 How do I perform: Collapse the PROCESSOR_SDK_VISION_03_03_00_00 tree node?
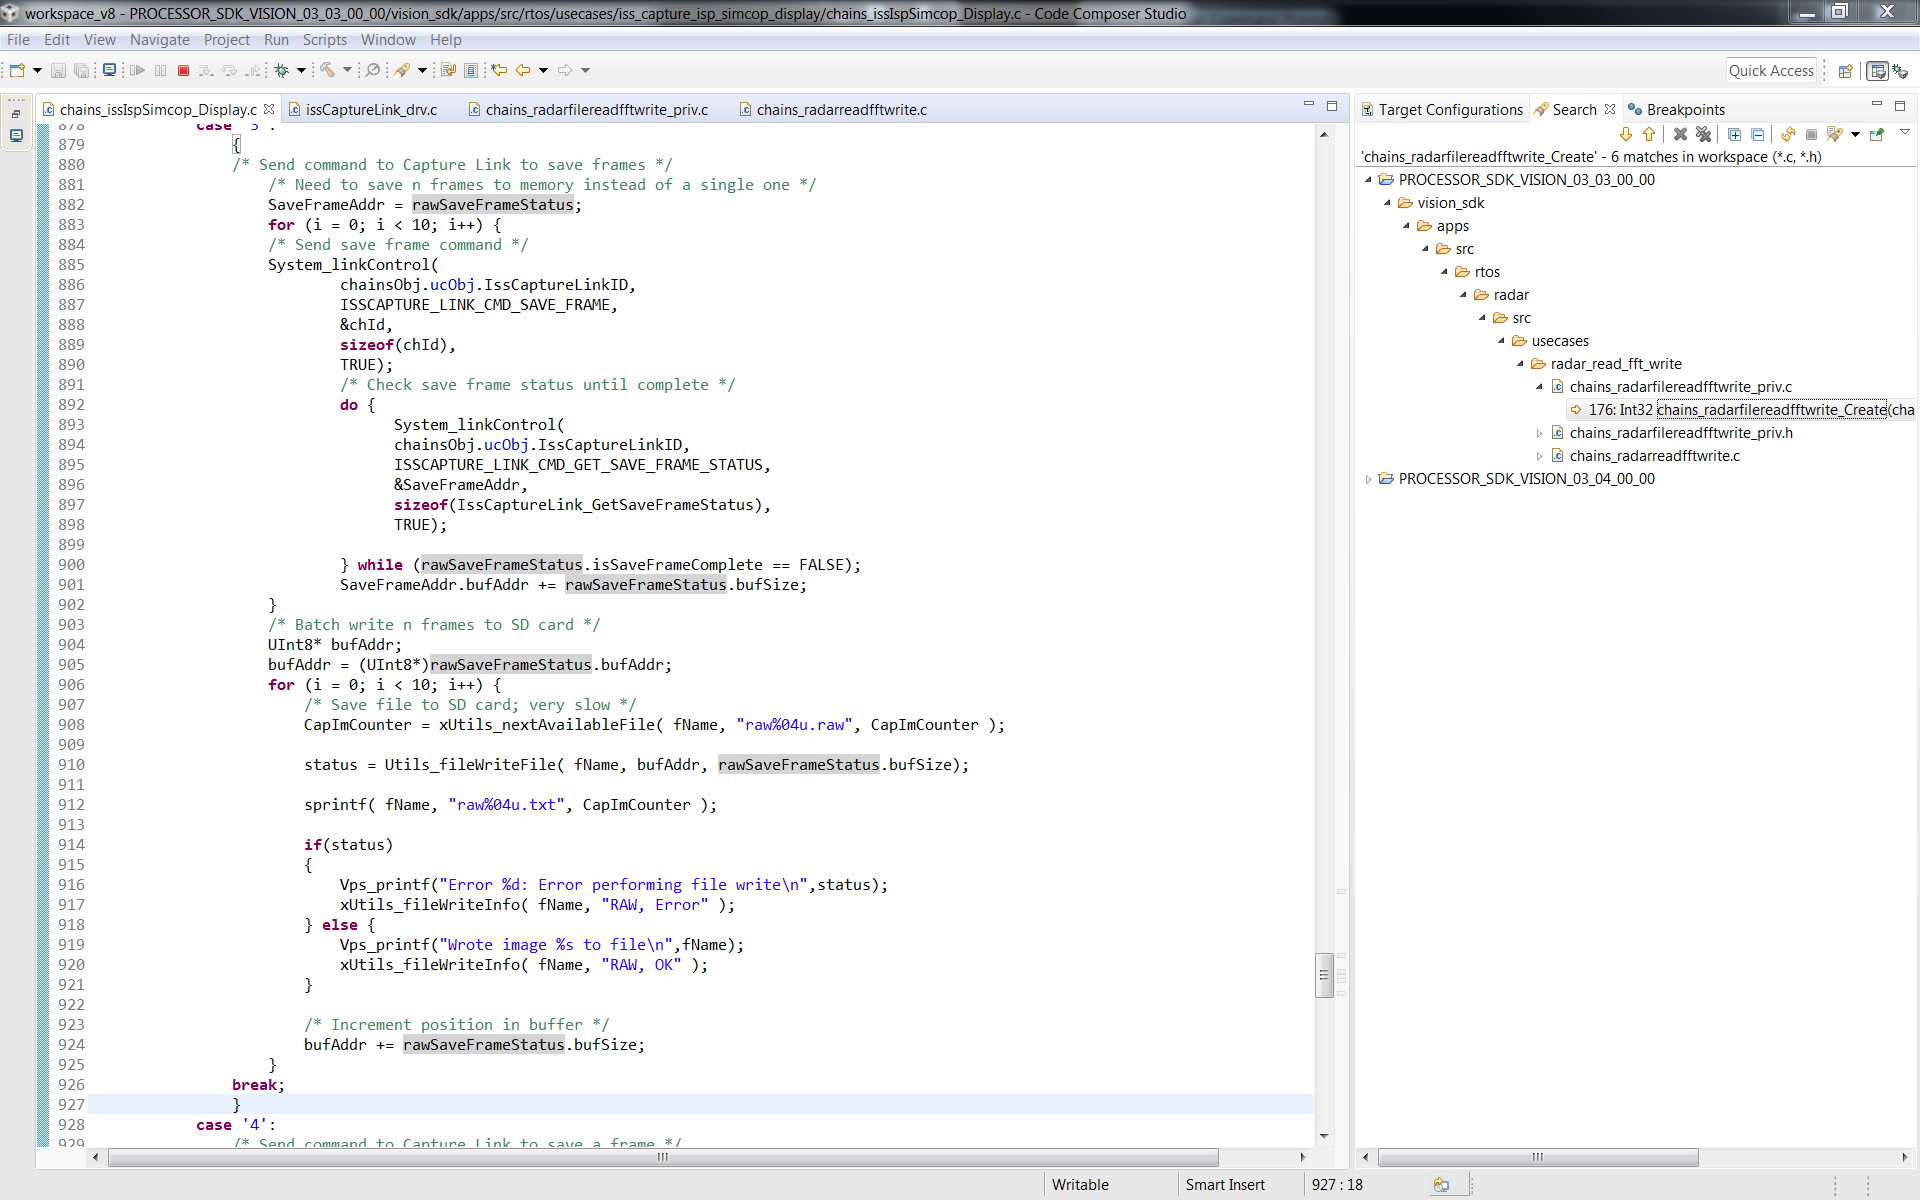pos(1368,180)
